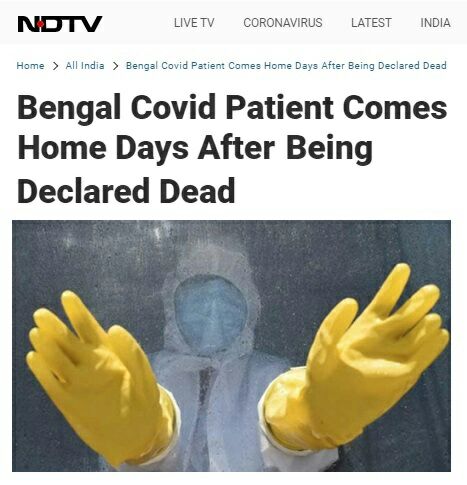Click the Home breadcrumb link
The width and height of the screenshot is (467, 485).
30,66
